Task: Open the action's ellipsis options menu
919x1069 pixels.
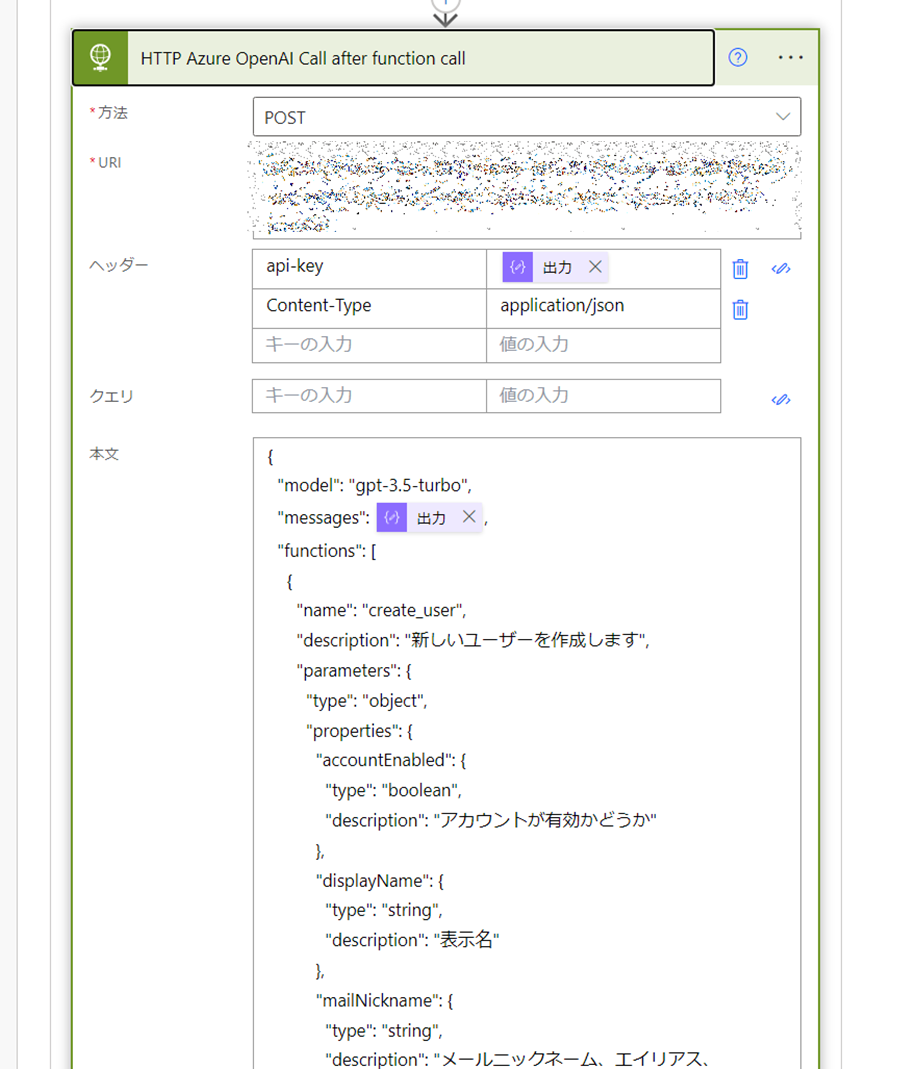Action: point(790,57)
